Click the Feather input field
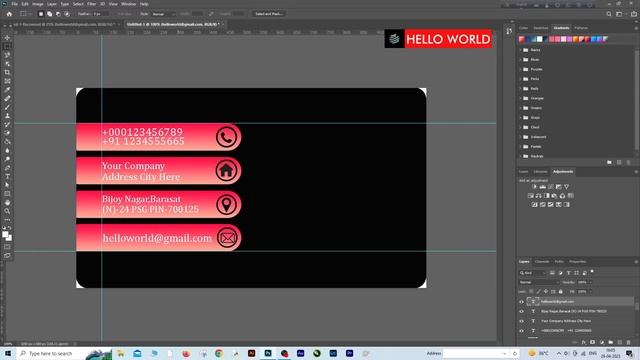Screen dimensions: 640x360 pos(100,14)
